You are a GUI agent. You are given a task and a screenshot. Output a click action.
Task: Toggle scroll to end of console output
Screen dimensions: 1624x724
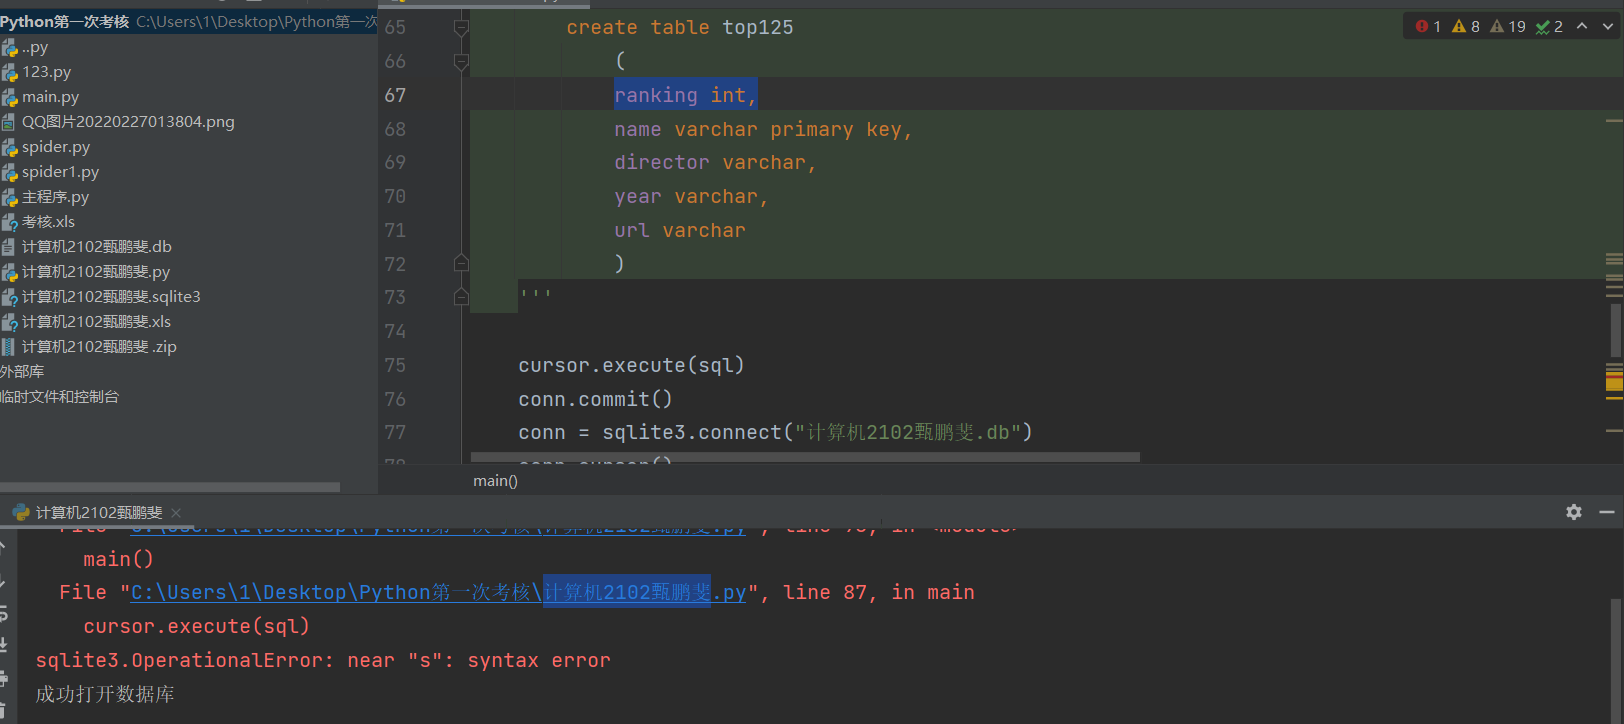pos(3,645)
